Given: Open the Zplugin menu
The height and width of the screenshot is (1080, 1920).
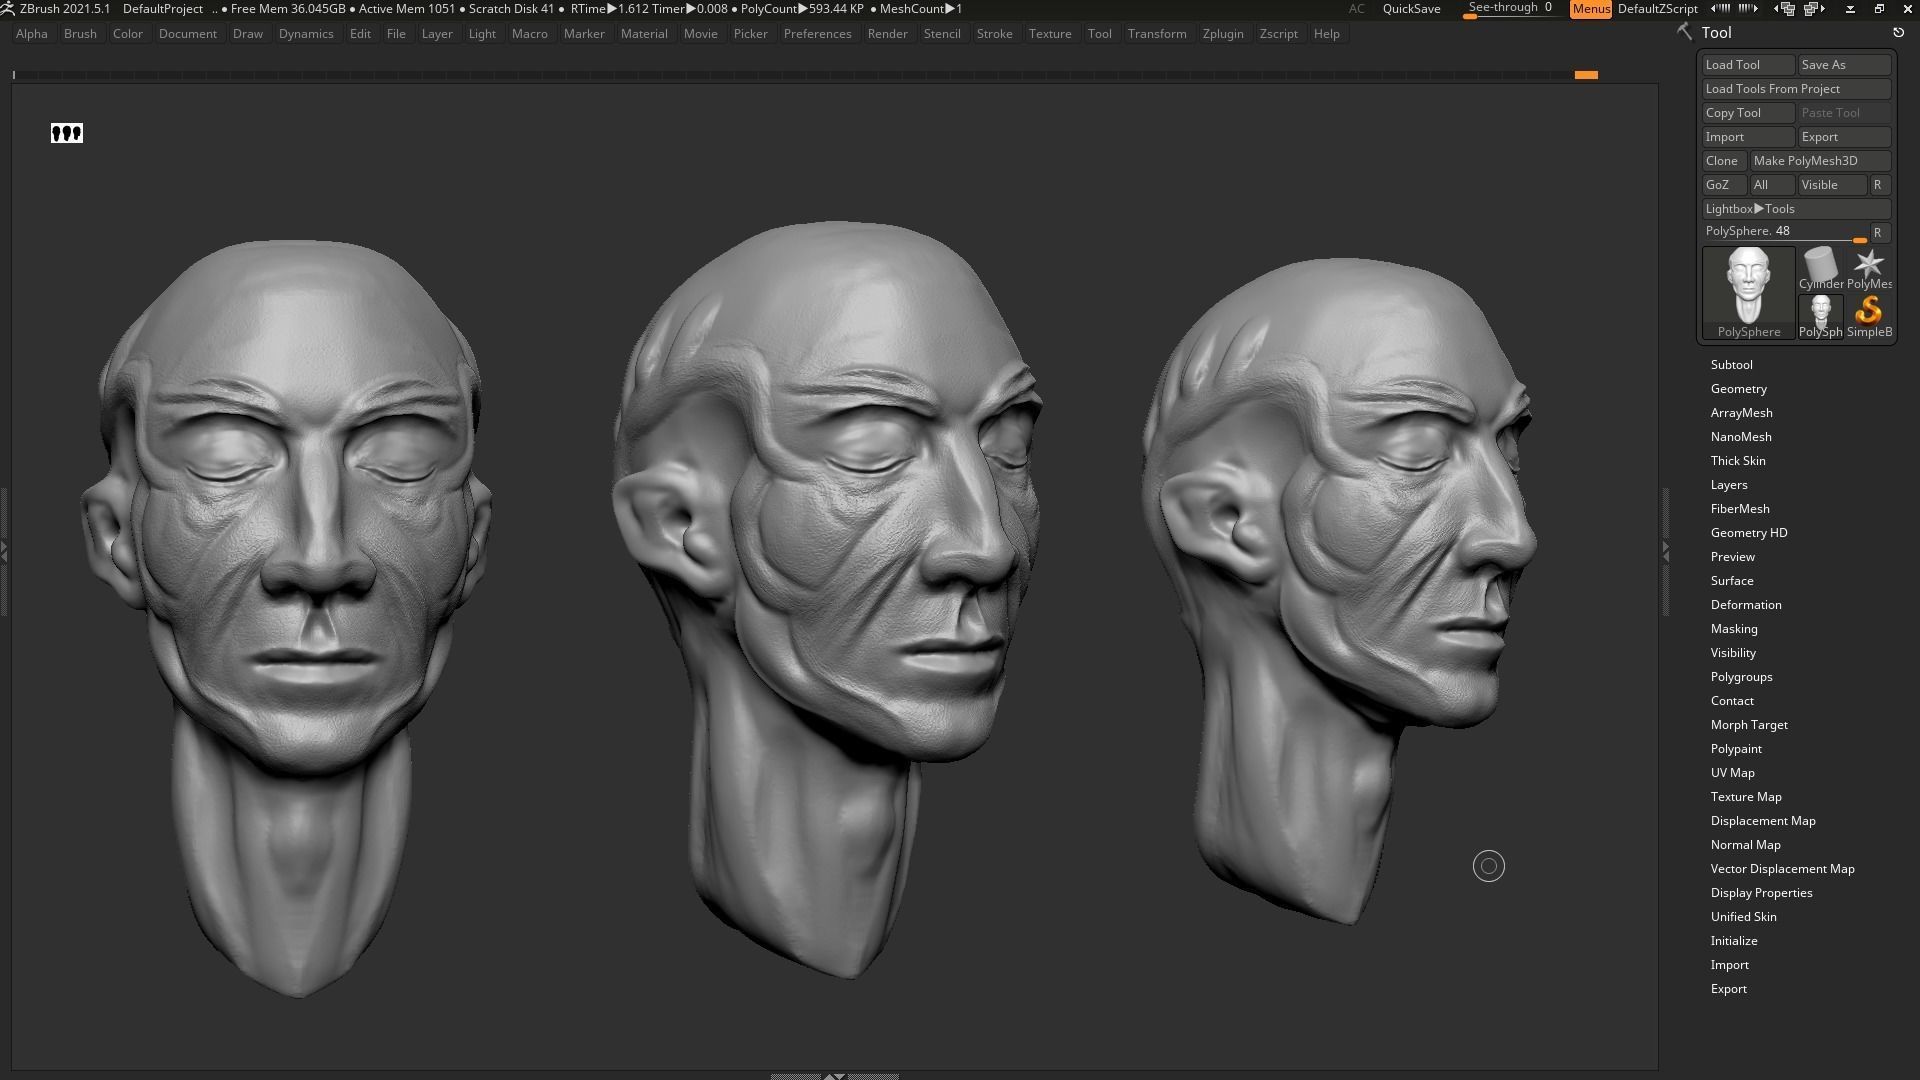Looking at the screenshot, I should pyautogui.click(x=1223, y=34).
